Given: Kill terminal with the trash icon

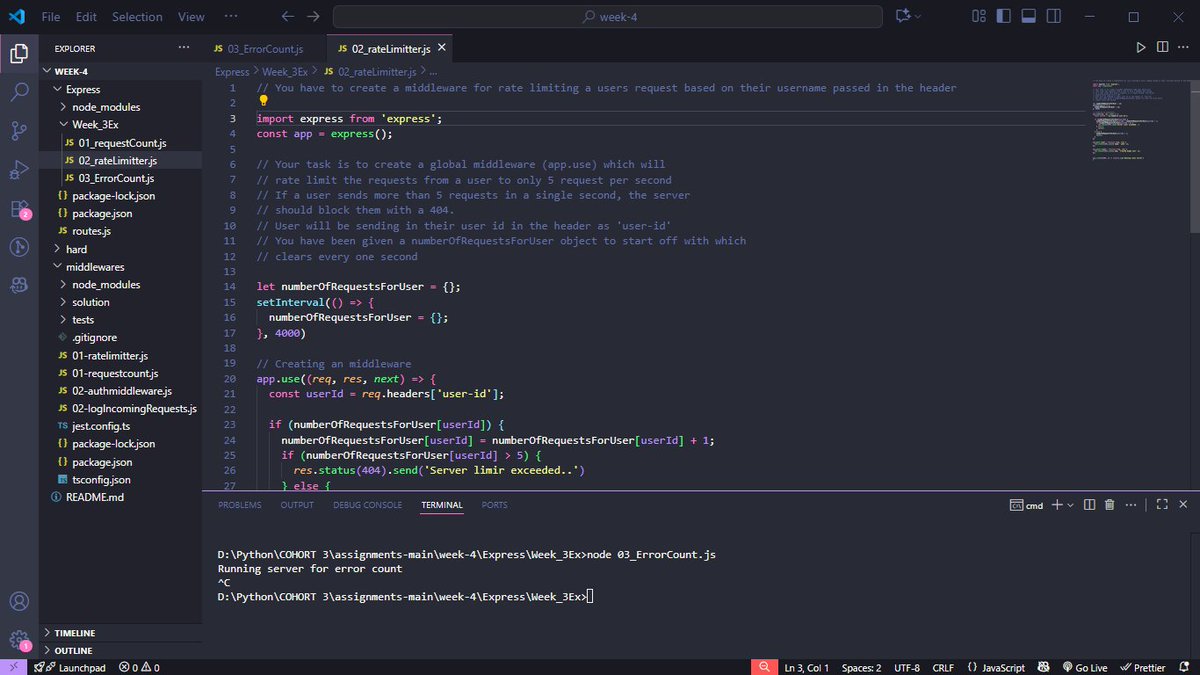Looking at the screenshot, I should coord(1110,505).
